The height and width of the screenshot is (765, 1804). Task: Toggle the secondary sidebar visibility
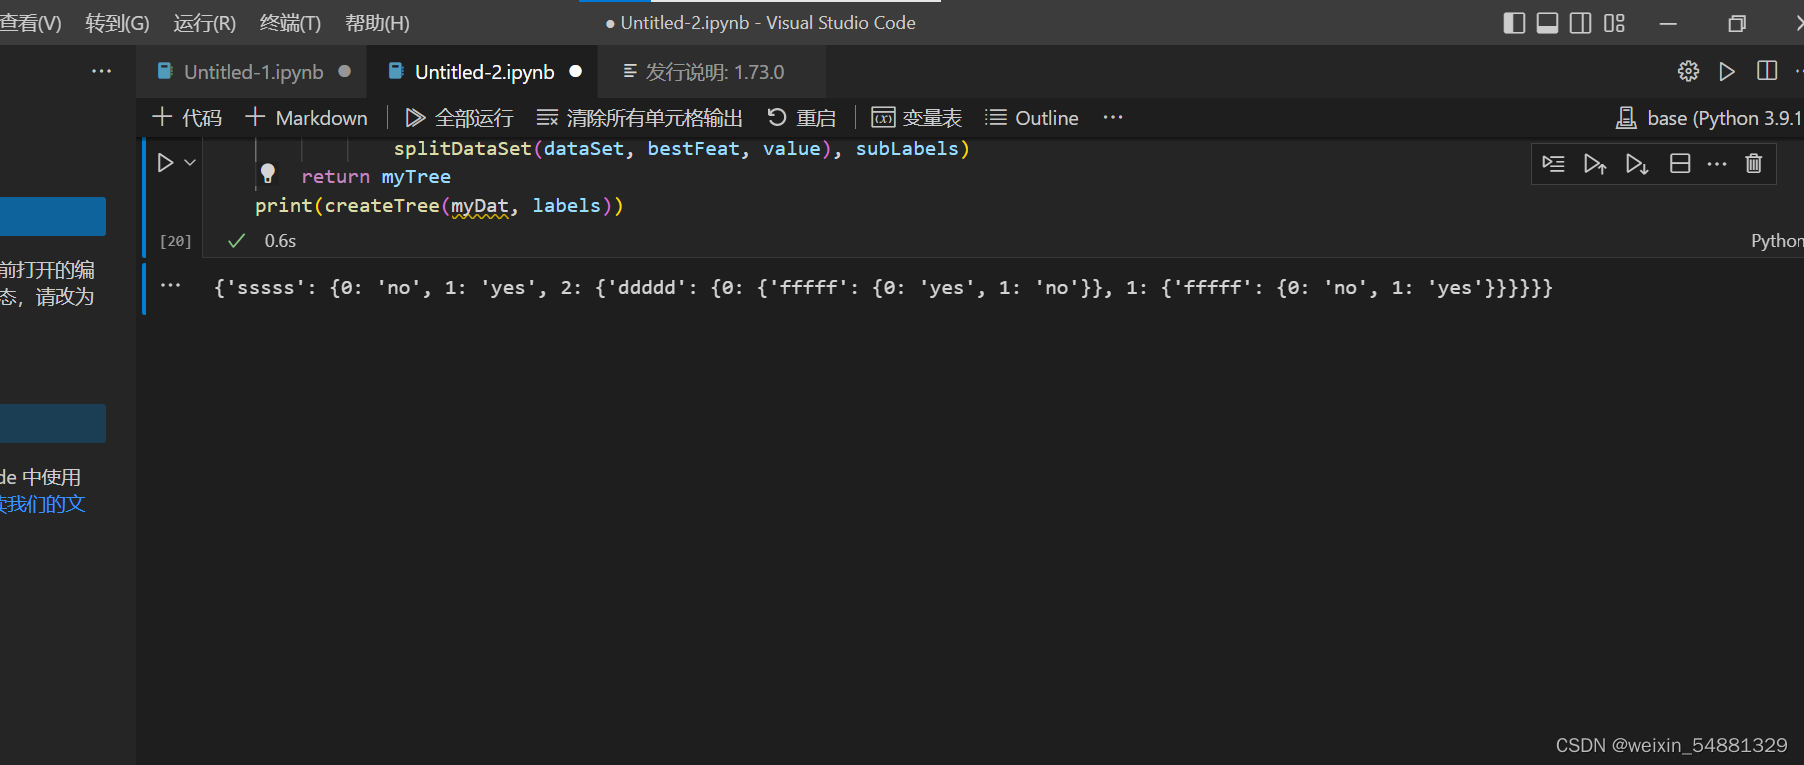[1580, 23]
